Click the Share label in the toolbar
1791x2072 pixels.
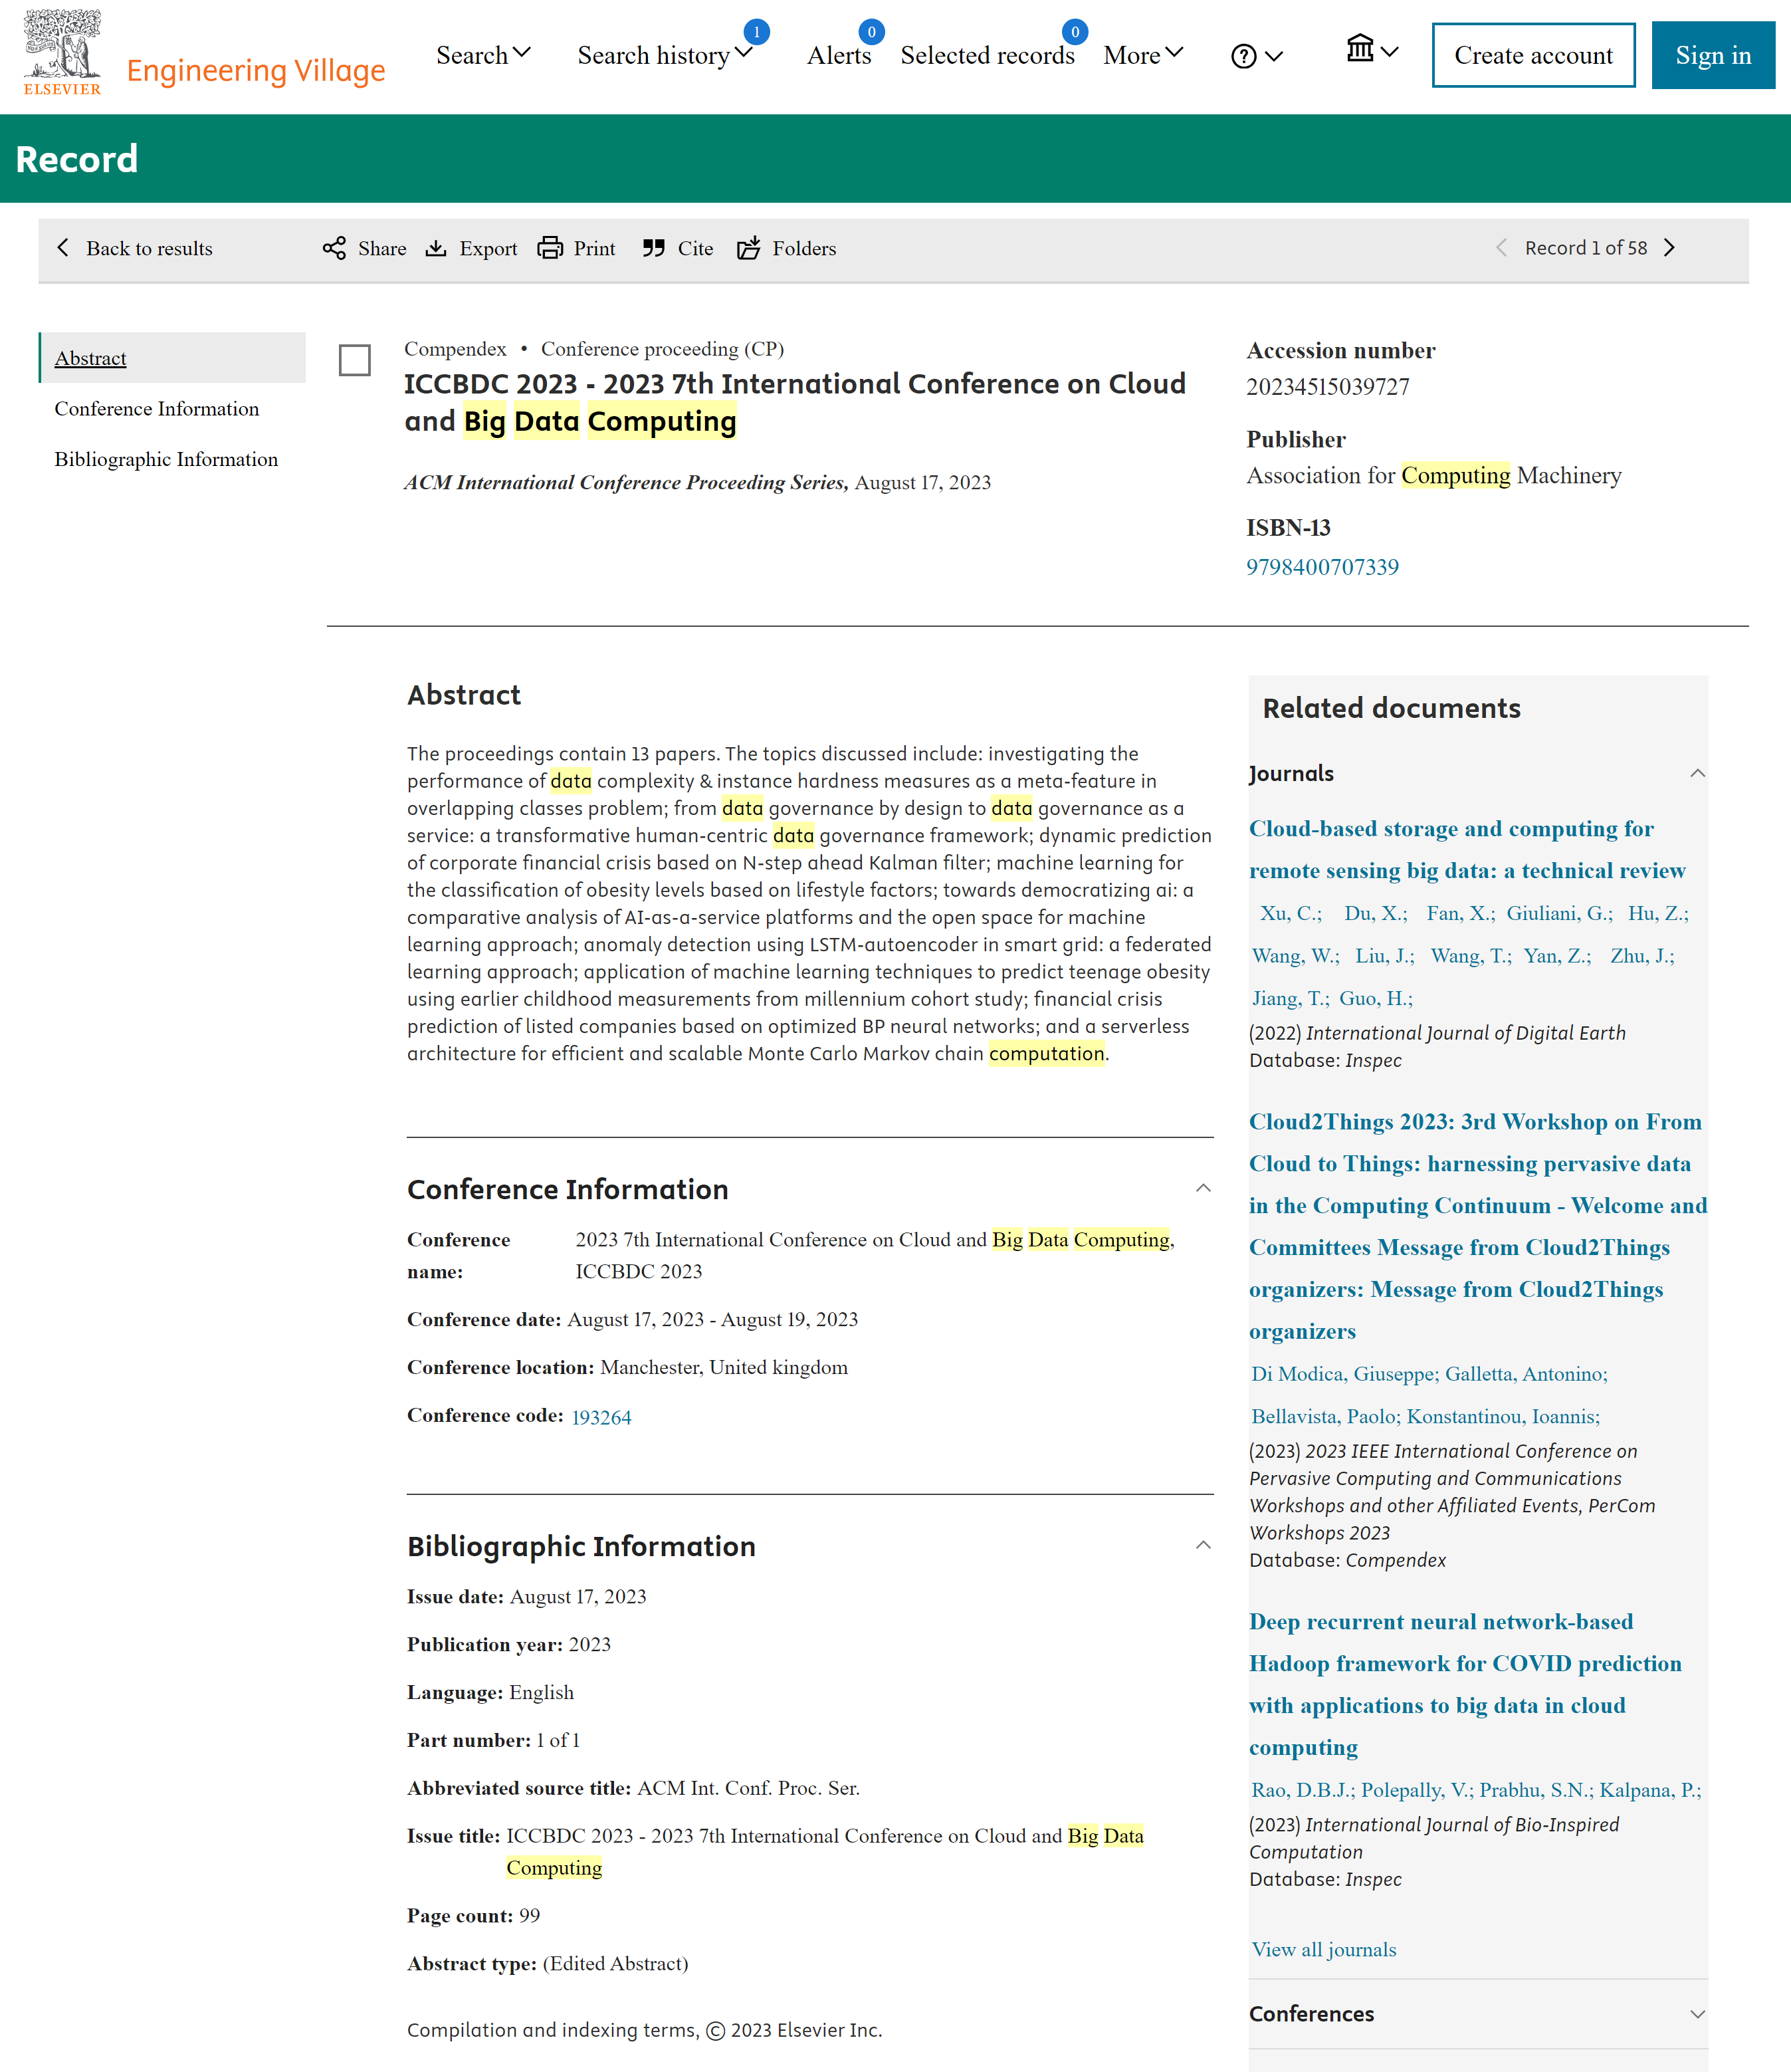point(382,248)
